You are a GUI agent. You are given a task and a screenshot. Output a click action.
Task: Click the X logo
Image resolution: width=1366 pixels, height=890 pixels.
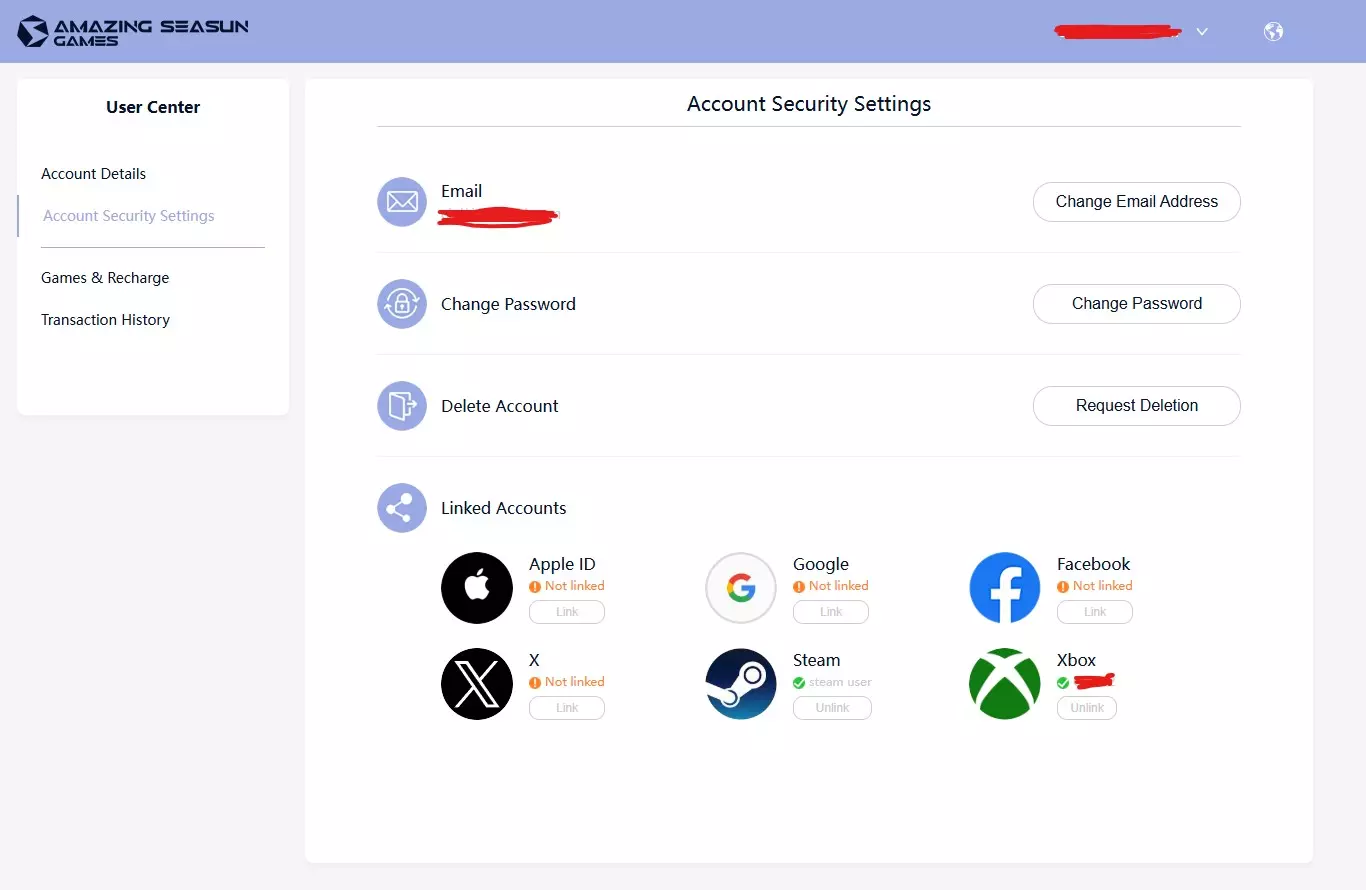tap(477, 684)
